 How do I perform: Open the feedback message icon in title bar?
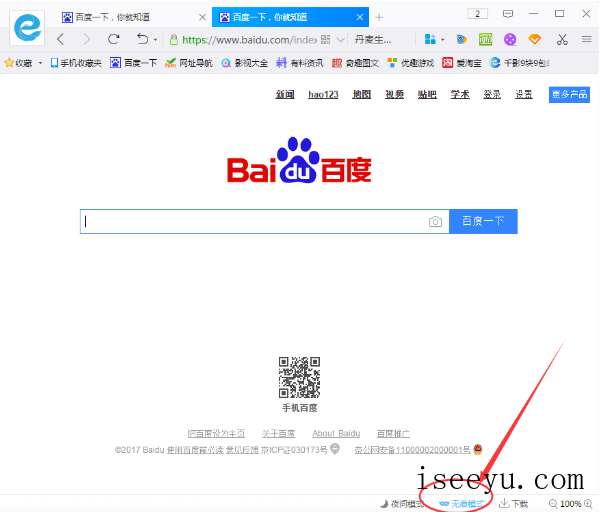pyautogui.click(x=508, y=14)
